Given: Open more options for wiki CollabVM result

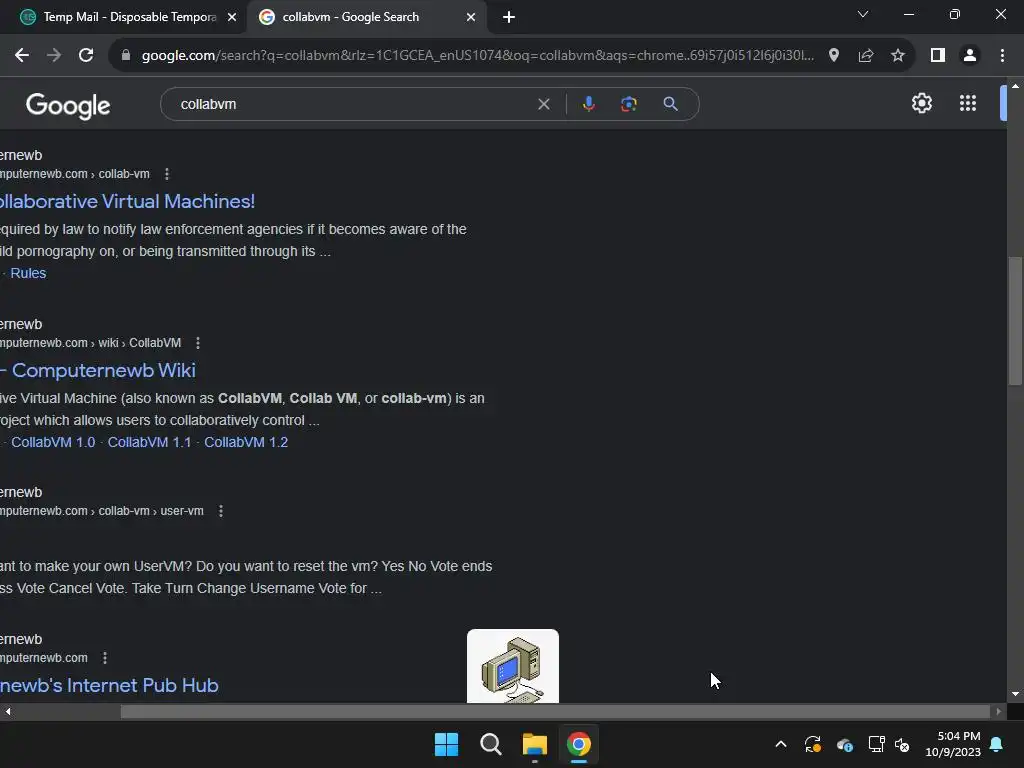Looking at the screenshot, I should click(198, 343).
